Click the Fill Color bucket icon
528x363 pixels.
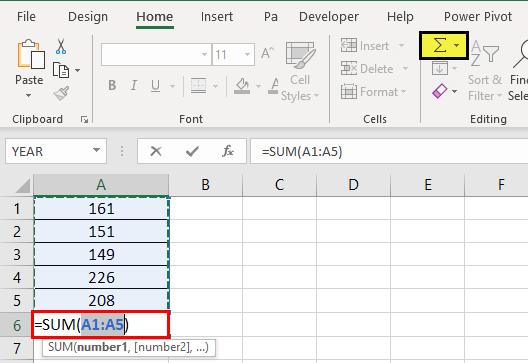click(242, 86)
